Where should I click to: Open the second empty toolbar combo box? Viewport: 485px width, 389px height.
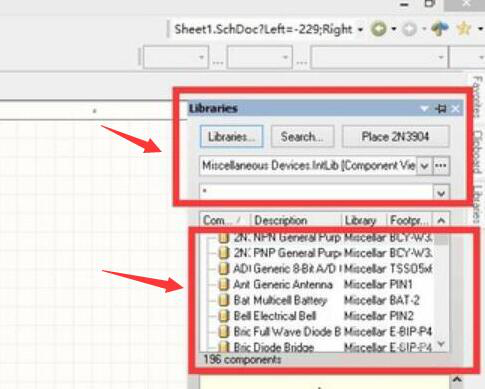(260, 57)
